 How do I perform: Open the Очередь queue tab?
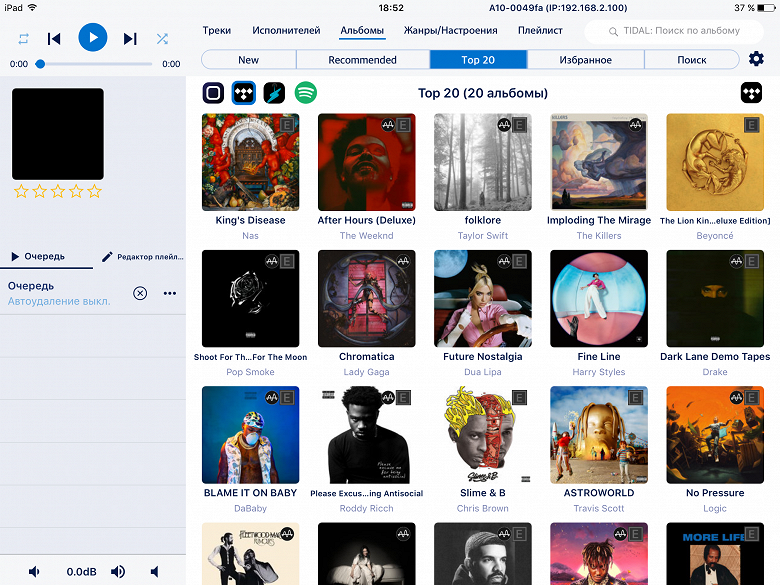point(38,257)
